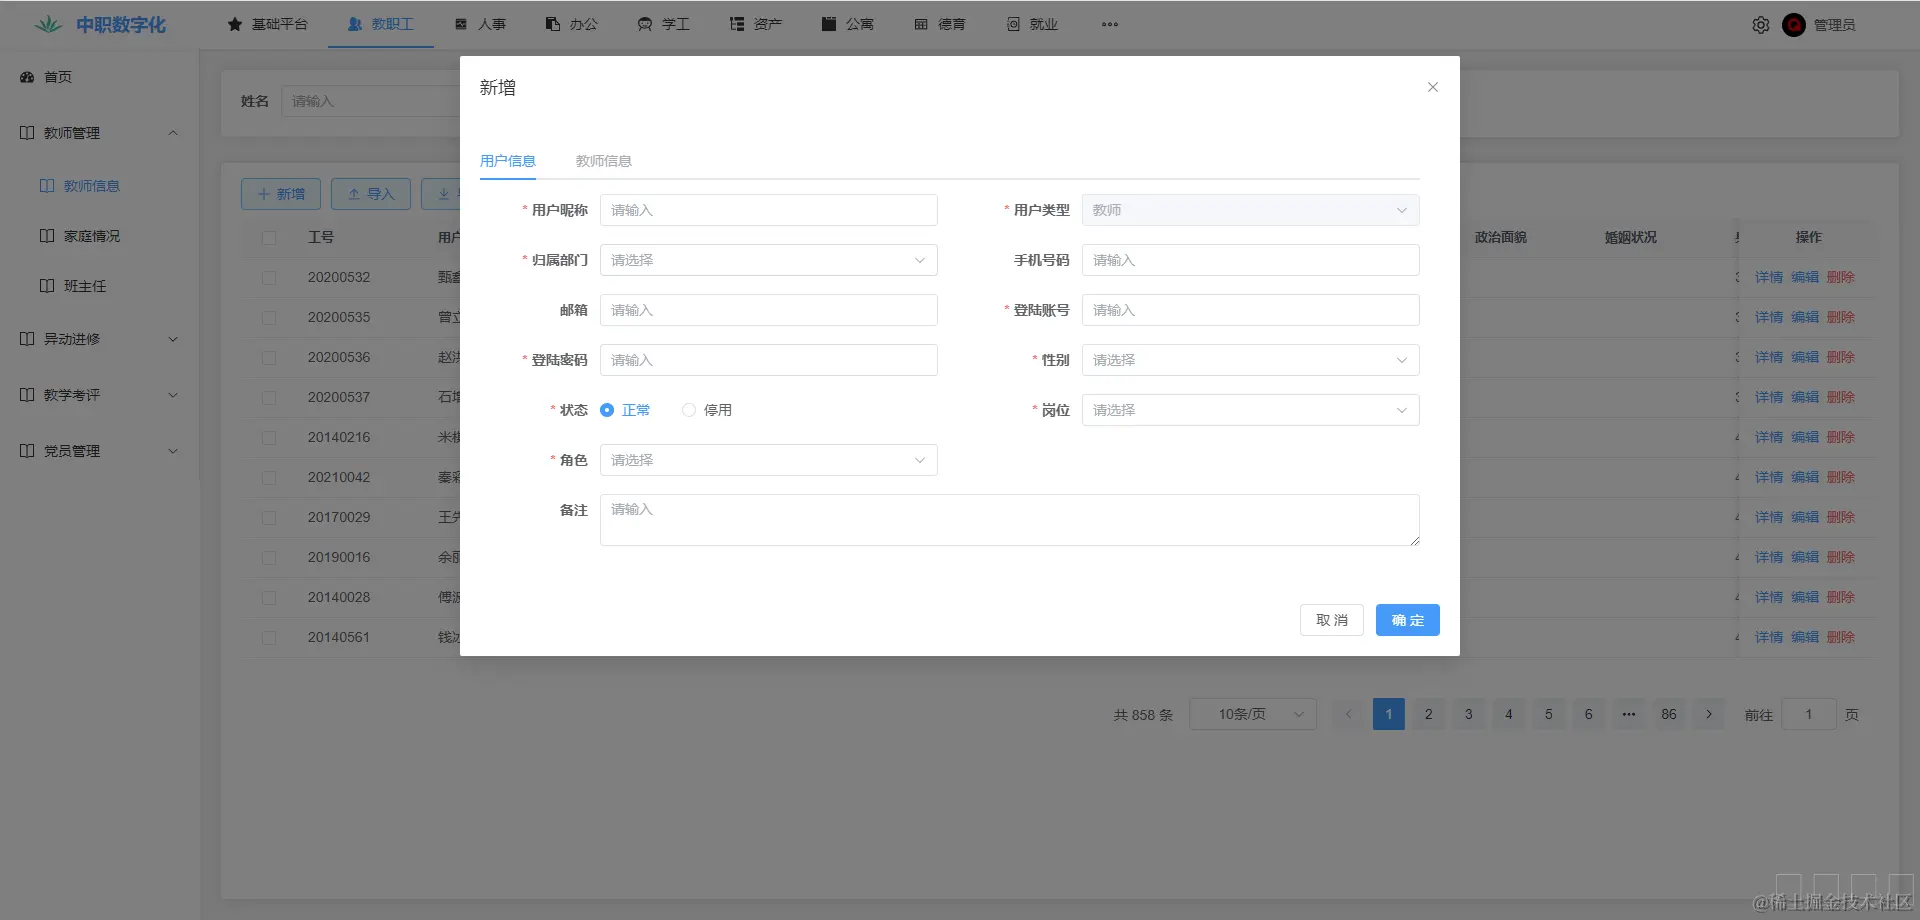The height and width of the screenshot is (920, 1920).
Task: Go to page 86 in pagination
Action: 1669,714
